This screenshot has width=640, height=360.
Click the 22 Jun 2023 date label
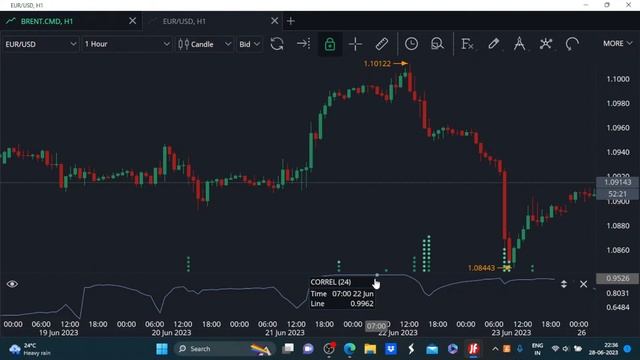click(398, 333)
